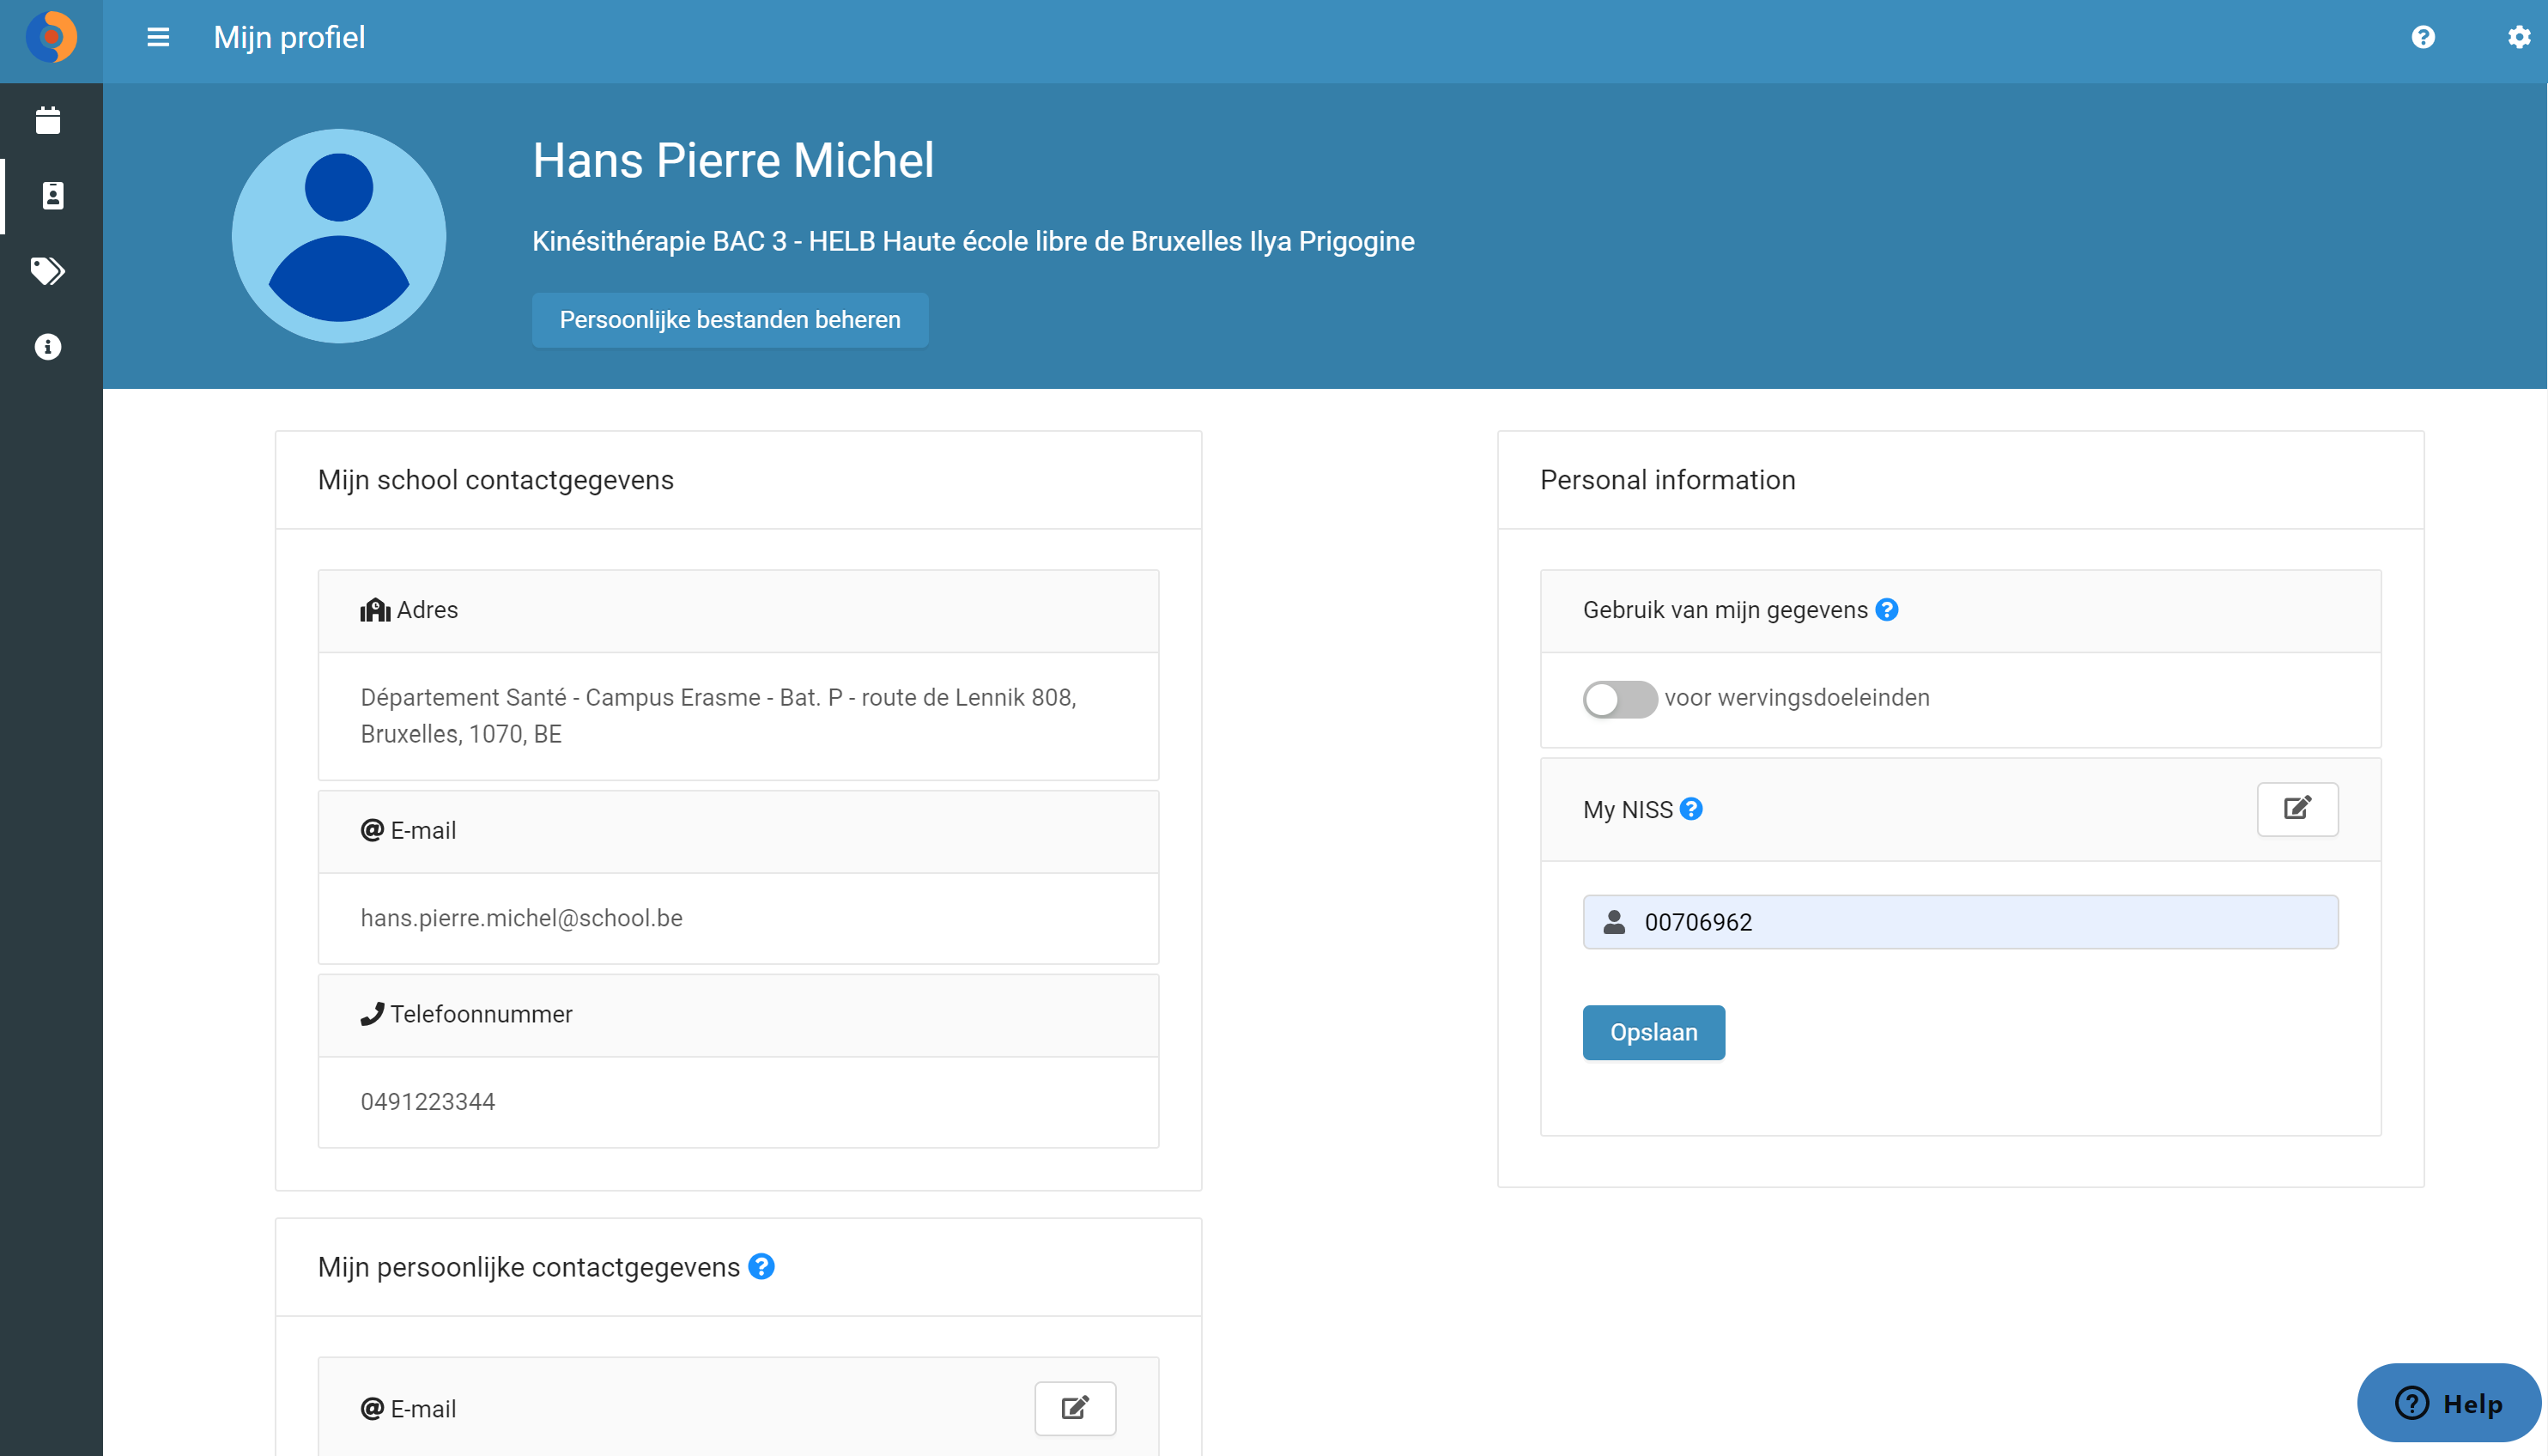
Task: Click the @ icon in school E-mail header
Action: [372, 830]
